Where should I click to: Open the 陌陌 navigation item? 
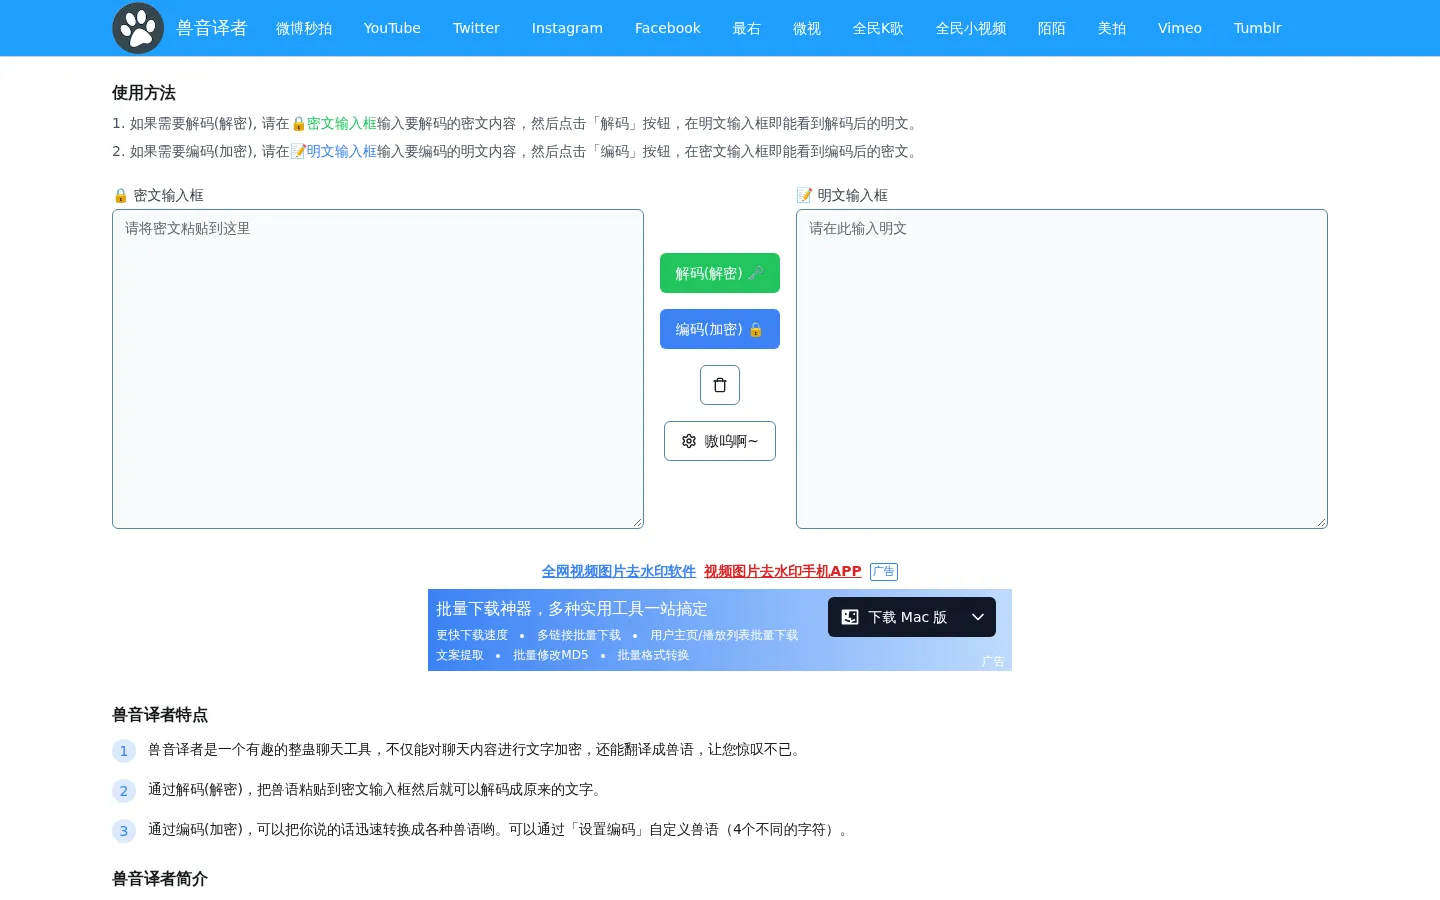(x=1052, y=28)
